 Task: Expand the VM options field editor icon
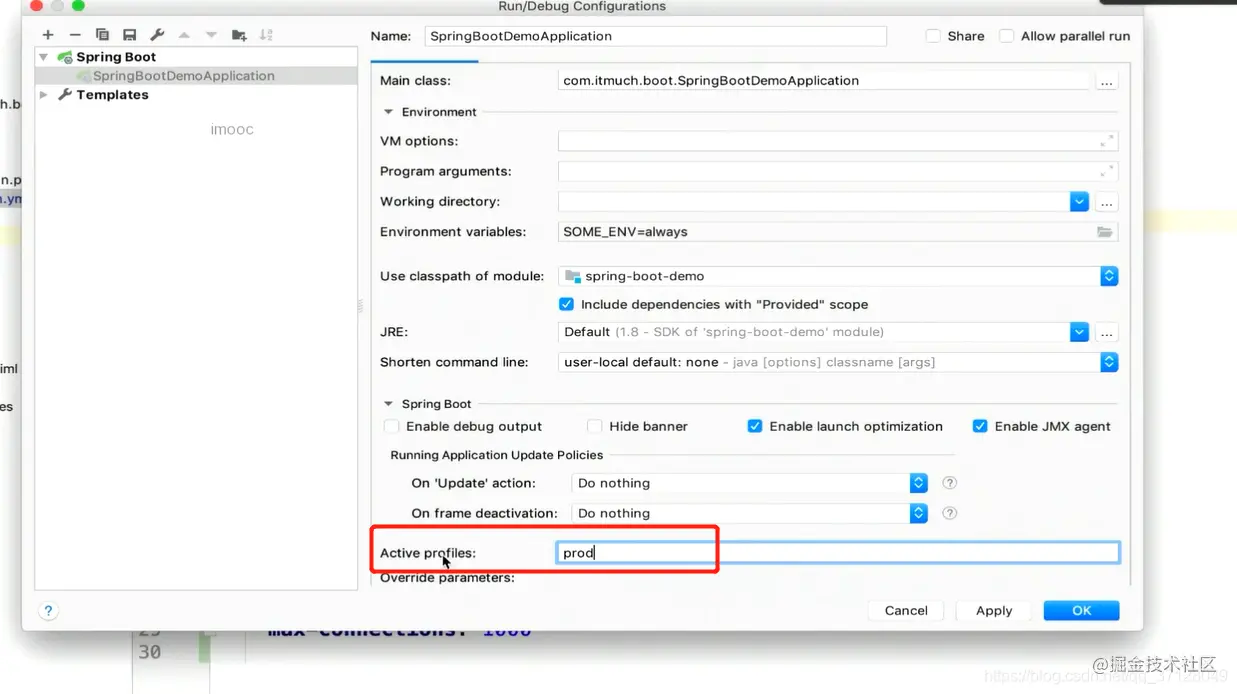click(1107, 141)
